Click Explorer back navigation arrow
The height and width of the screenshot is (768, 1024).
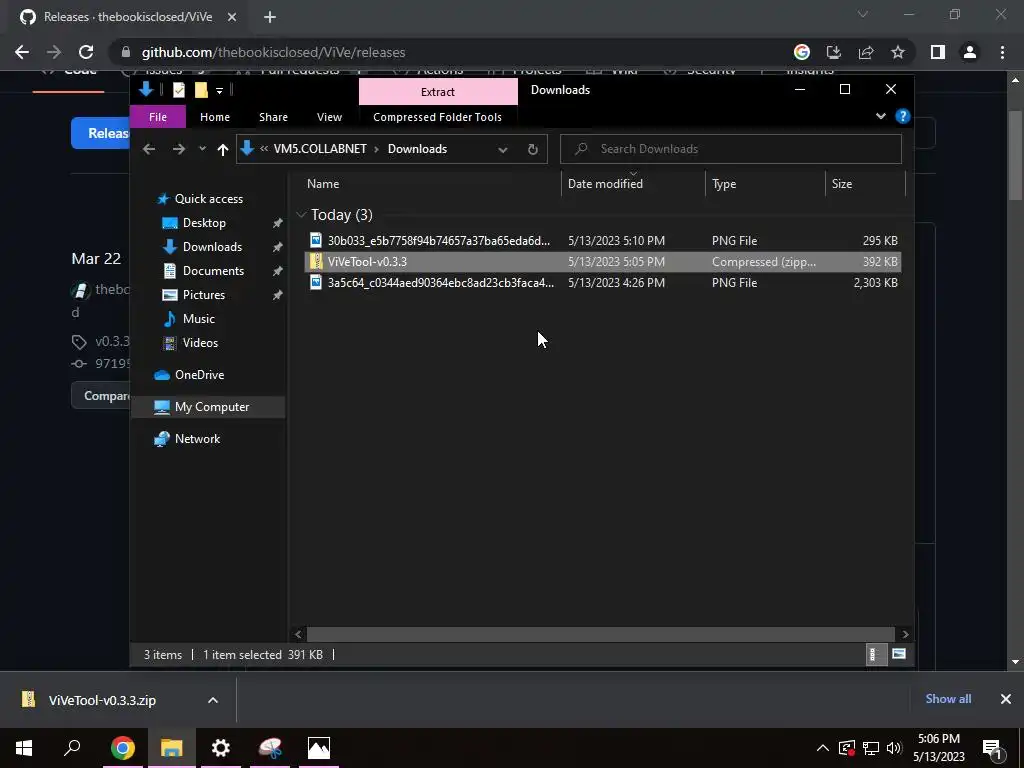149,149
